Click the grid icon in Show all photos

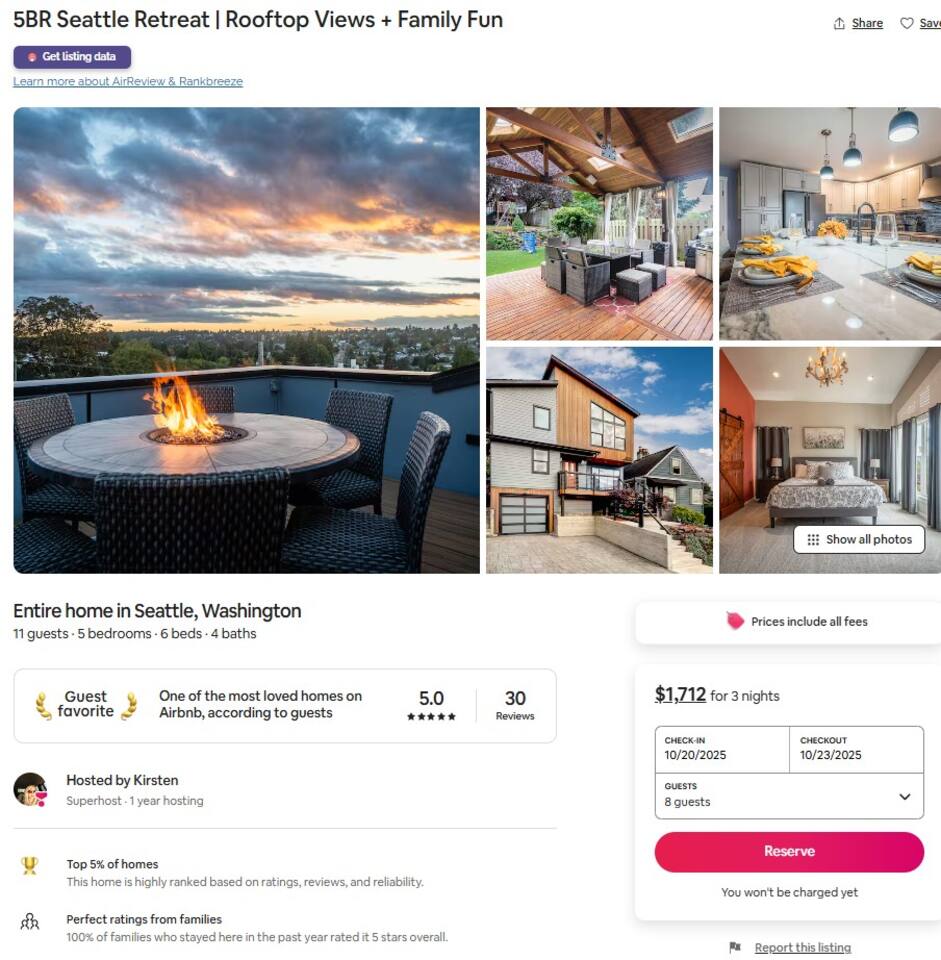[x=812, y=539]
